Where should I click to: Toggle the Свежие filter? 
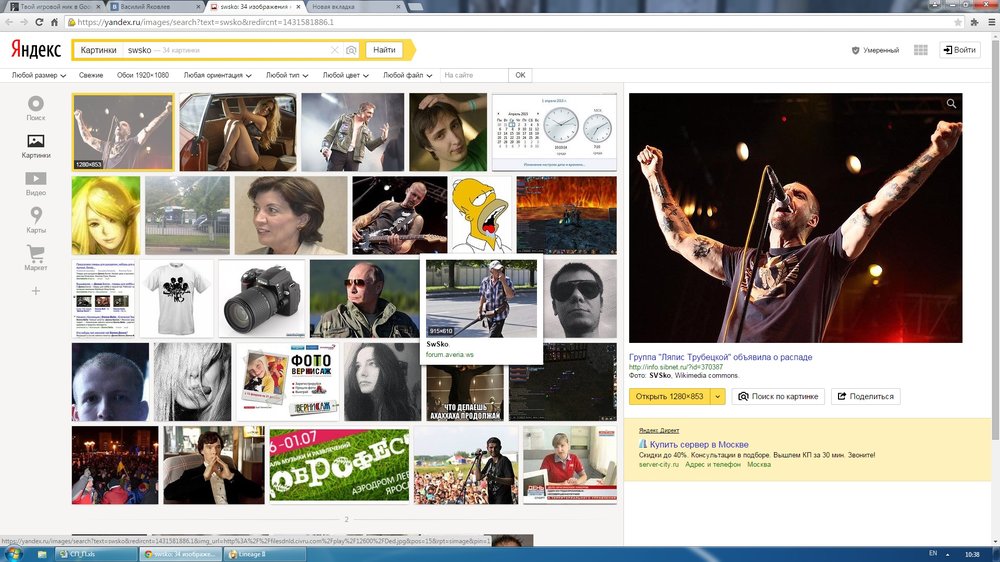click(x=91, y=75)
